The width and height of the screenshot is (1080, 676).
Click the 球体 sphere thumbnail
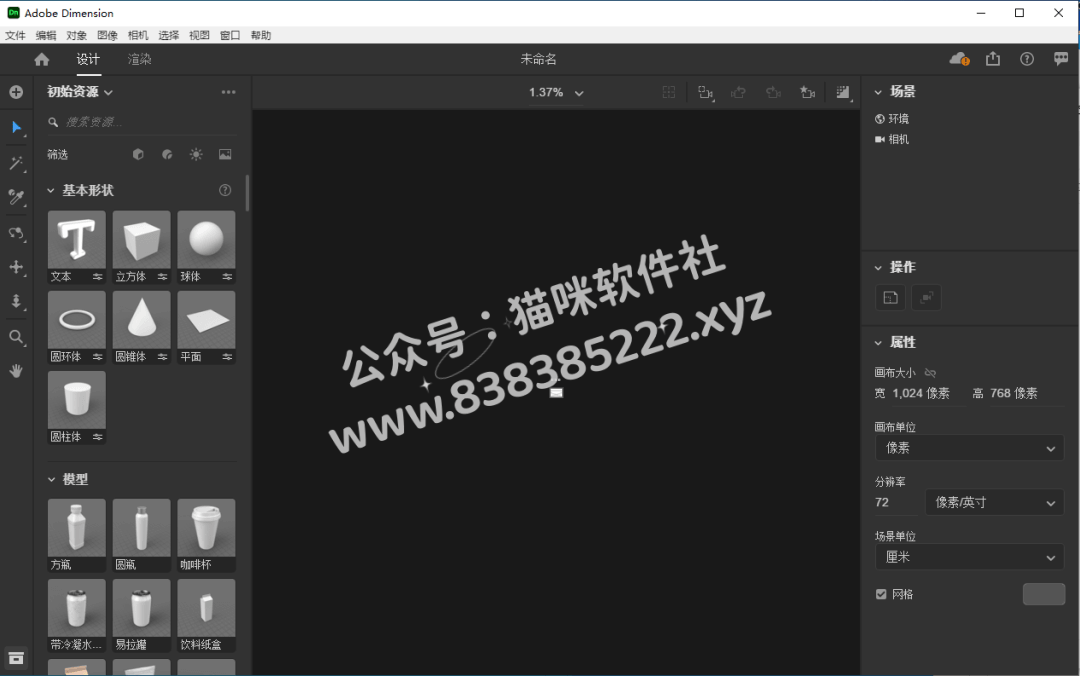[206, 240]
